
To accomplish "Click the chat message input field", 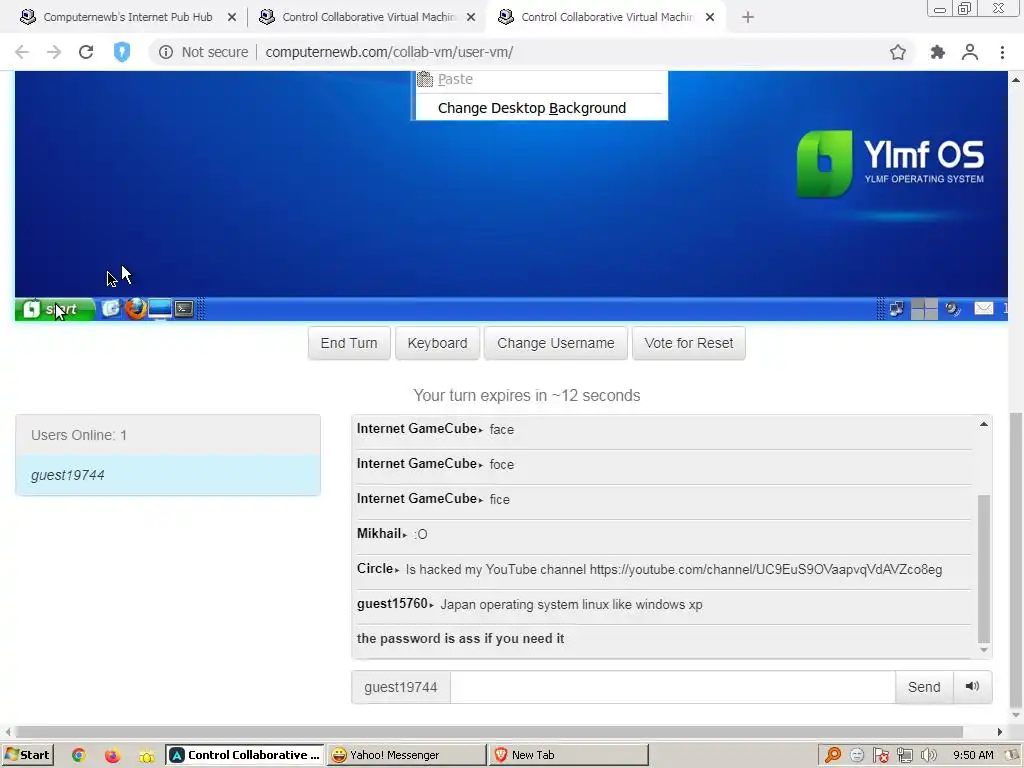I will click(672, 687).
